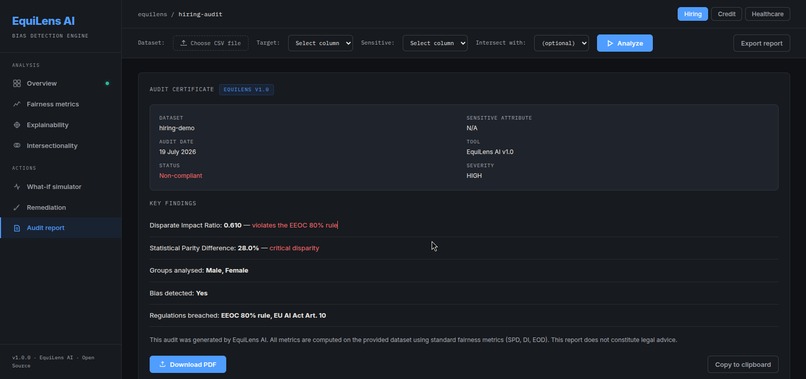The width and height of the screenshot is (806, 379).
Task: Download PDF of the audit
Action: (x=188, y=365)
